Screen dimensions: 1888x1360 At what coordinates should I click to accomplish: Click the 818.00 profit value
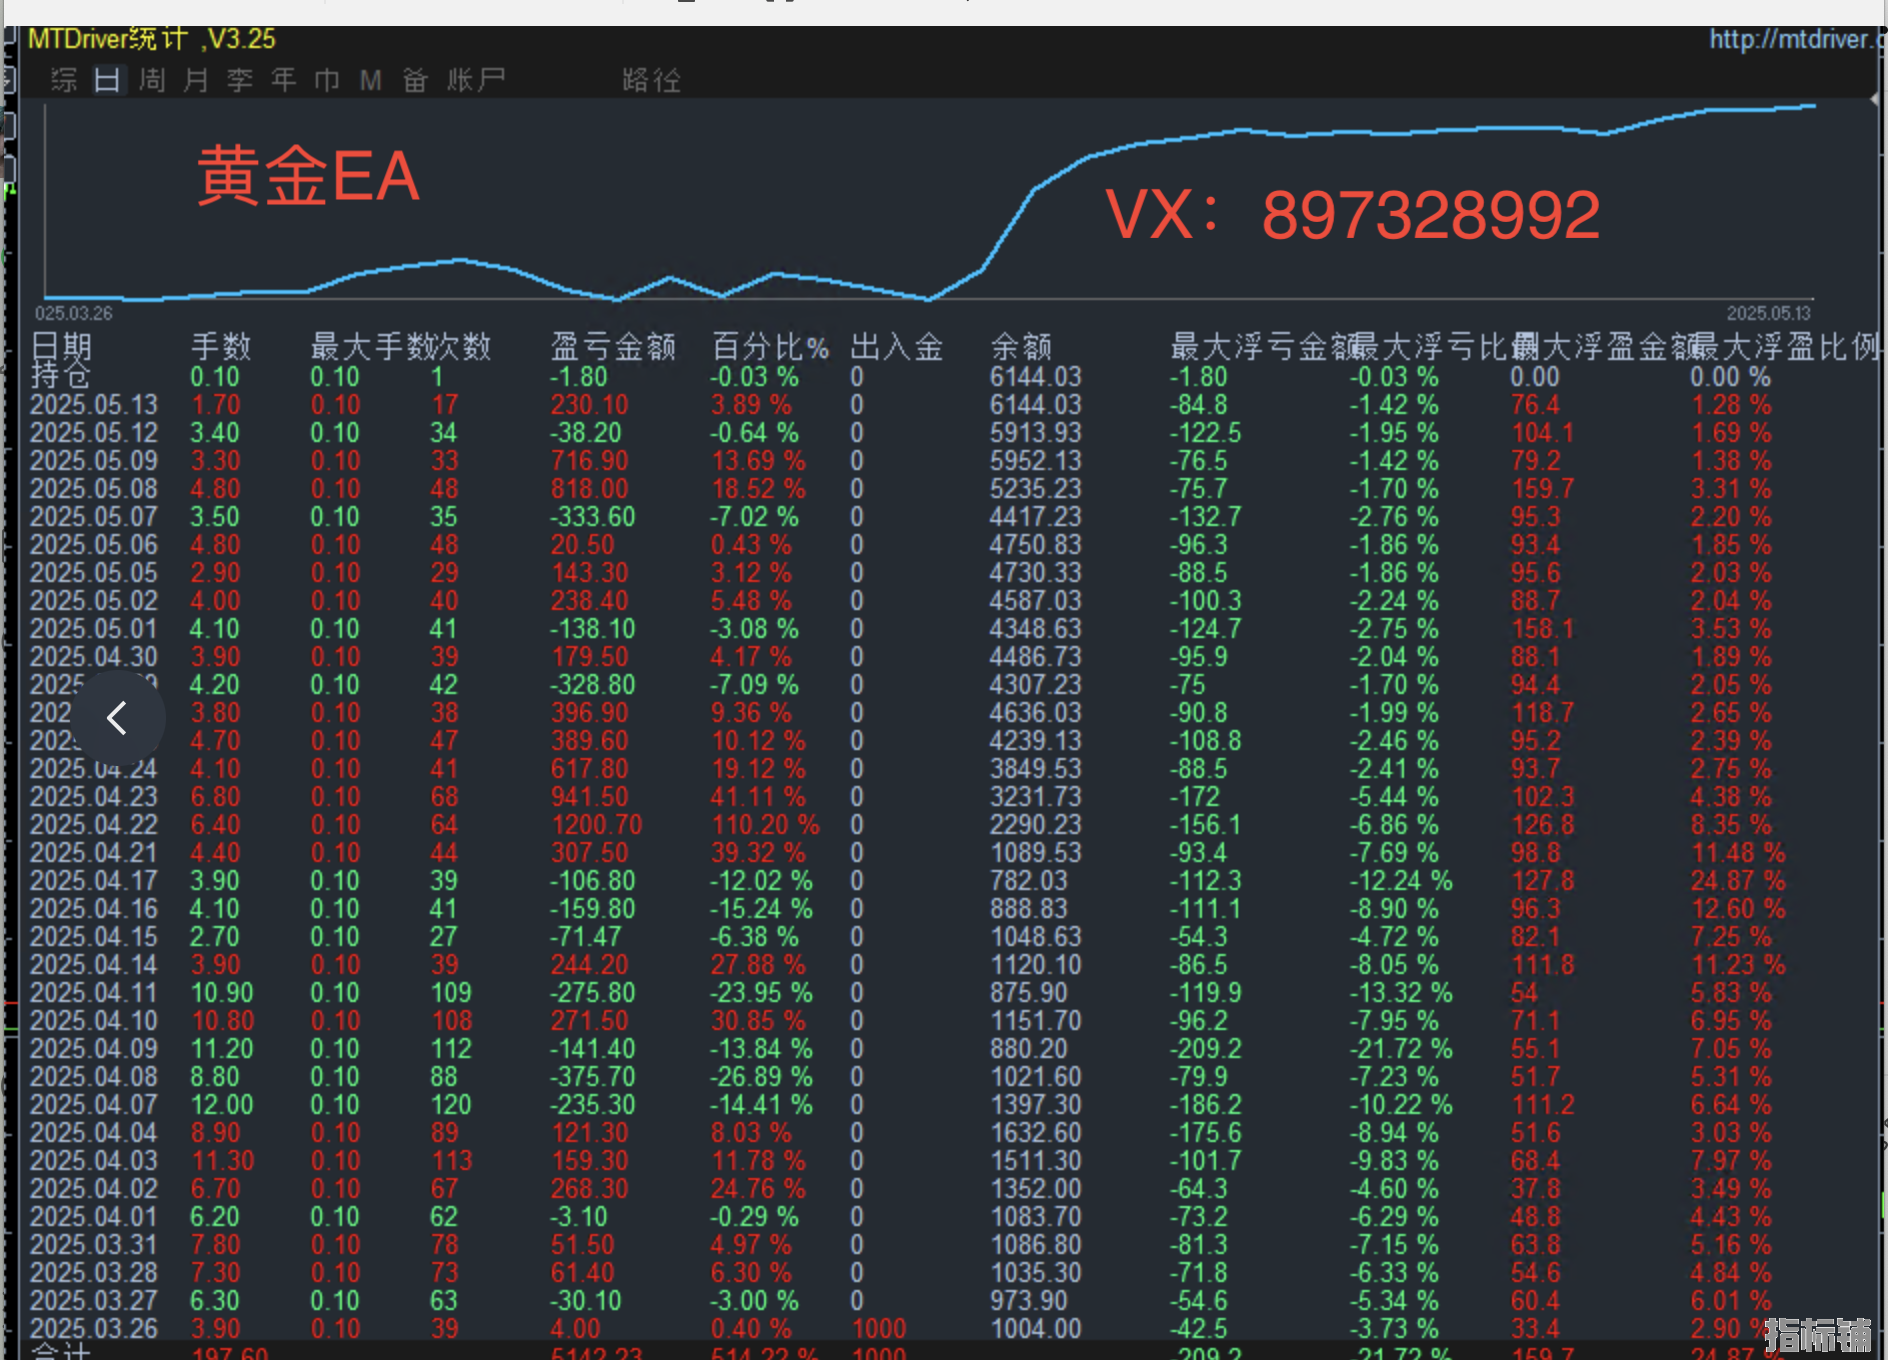[x=590, y=489]
